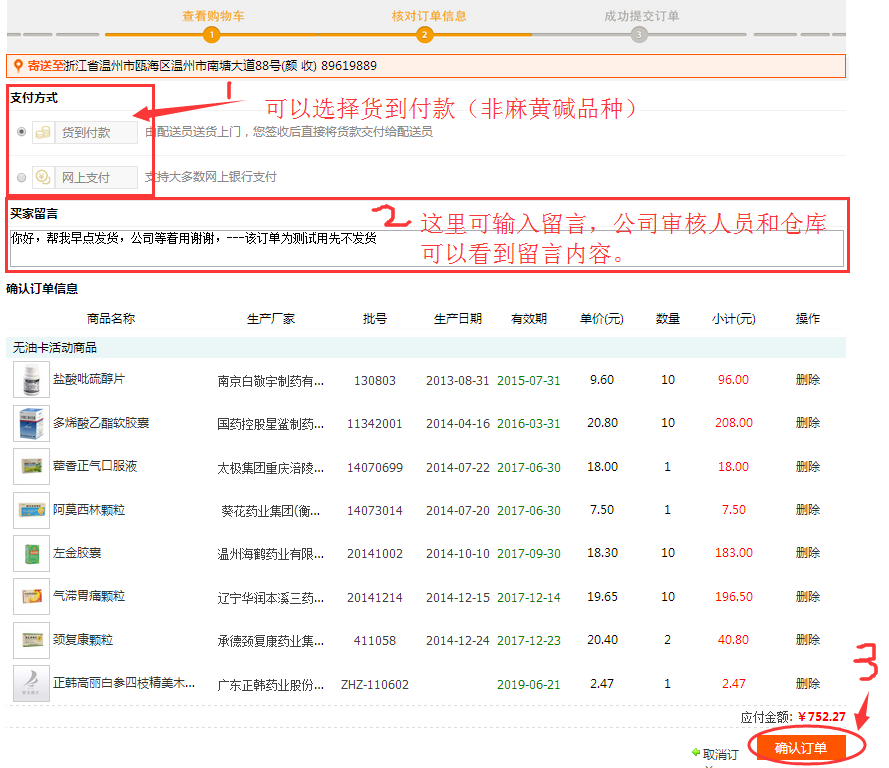Click the total amount ¥752.27
889x768 pixels.
[x=822, y=716]
